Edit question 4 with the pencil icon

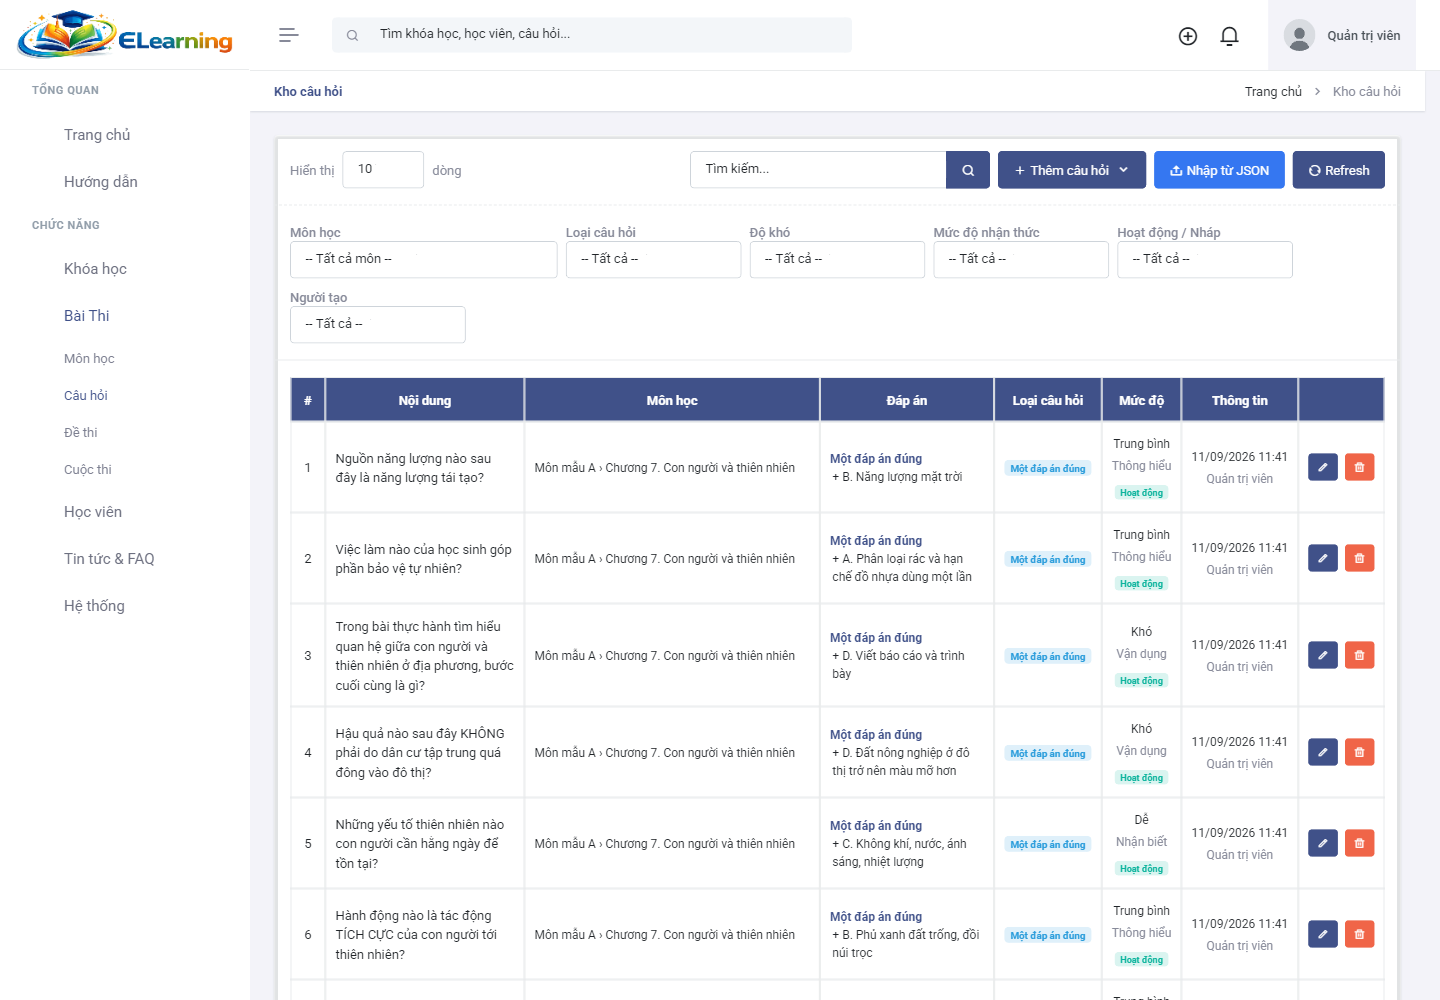pyautogui.click(x=1323, y=752)
